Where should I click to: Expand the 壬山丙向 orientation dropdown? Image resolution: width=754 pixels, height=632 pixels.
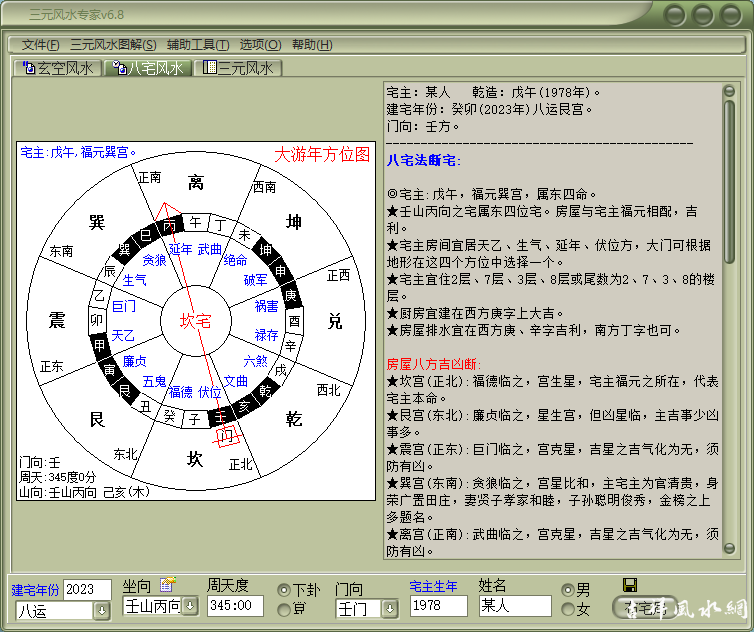pos(190,606)
